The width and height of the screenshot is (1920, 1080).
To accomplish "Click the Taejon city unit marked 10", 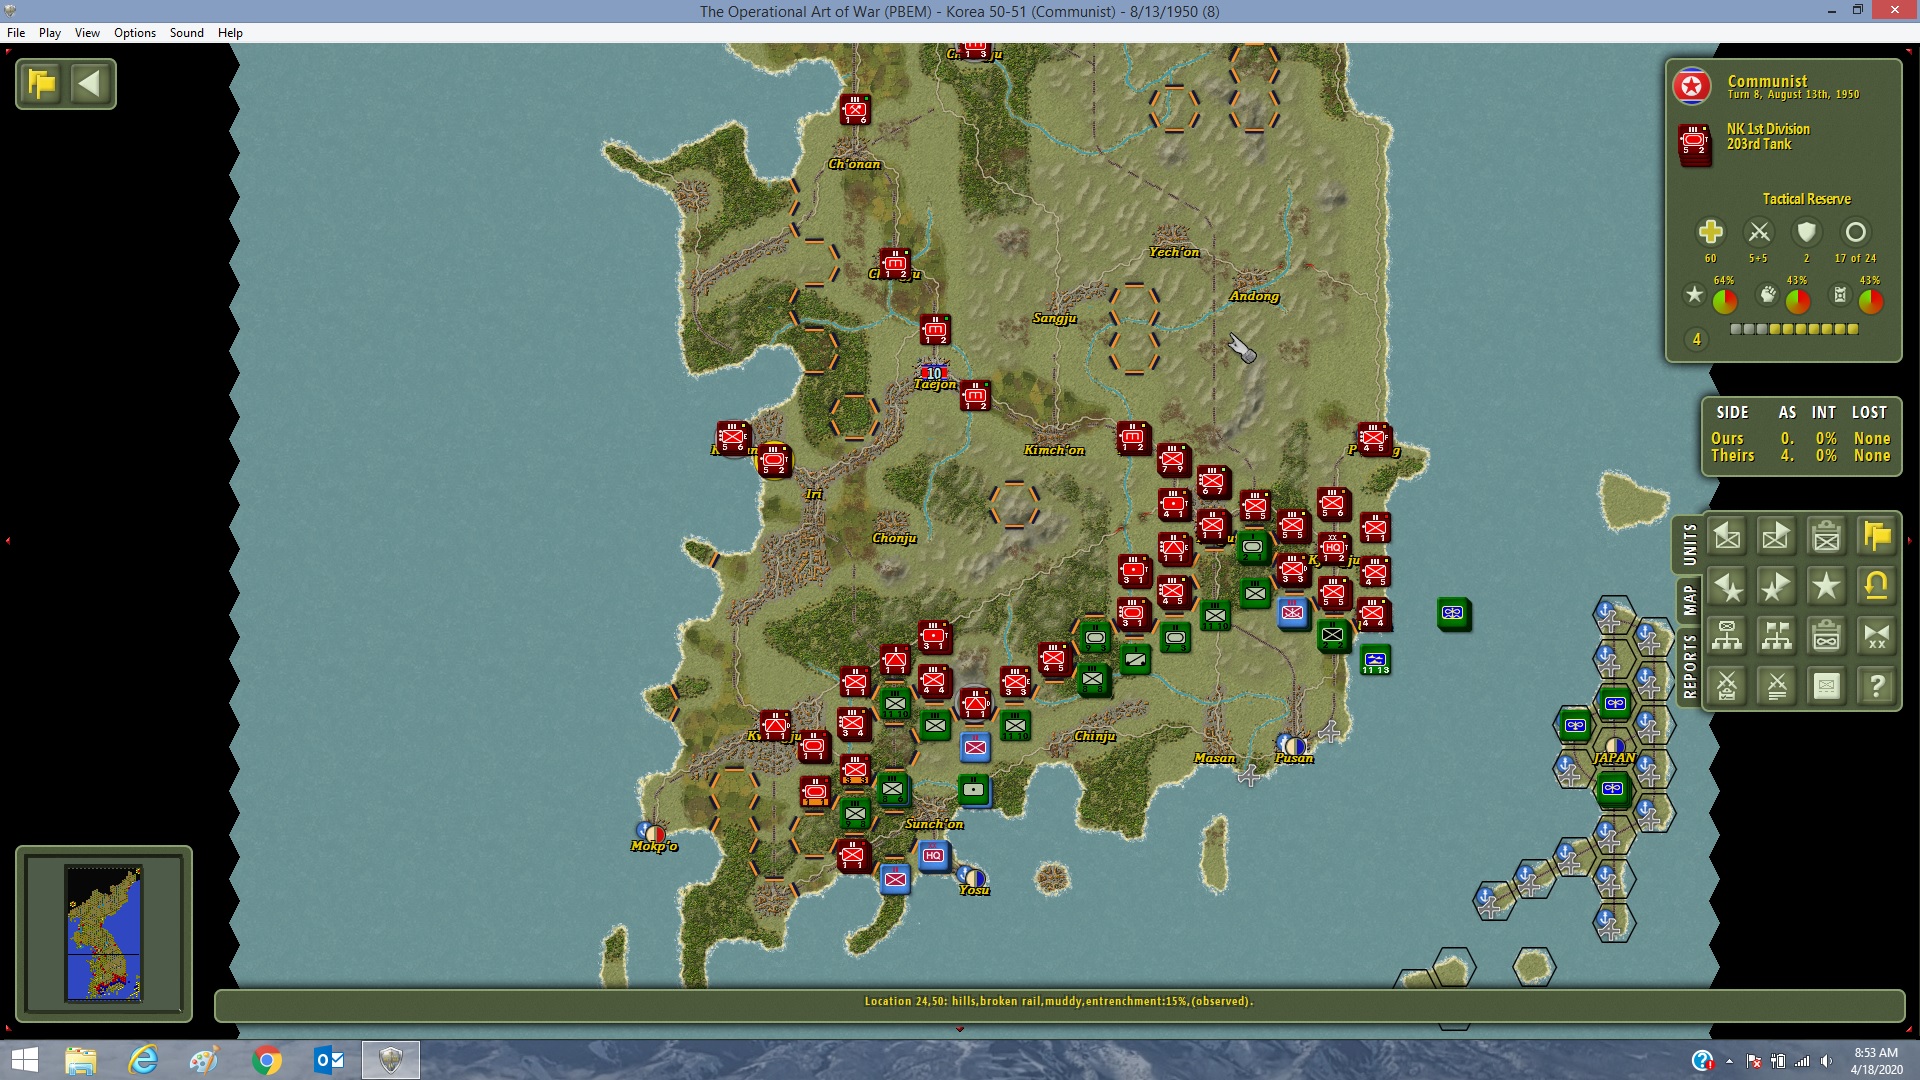I will tap(934, 372).
